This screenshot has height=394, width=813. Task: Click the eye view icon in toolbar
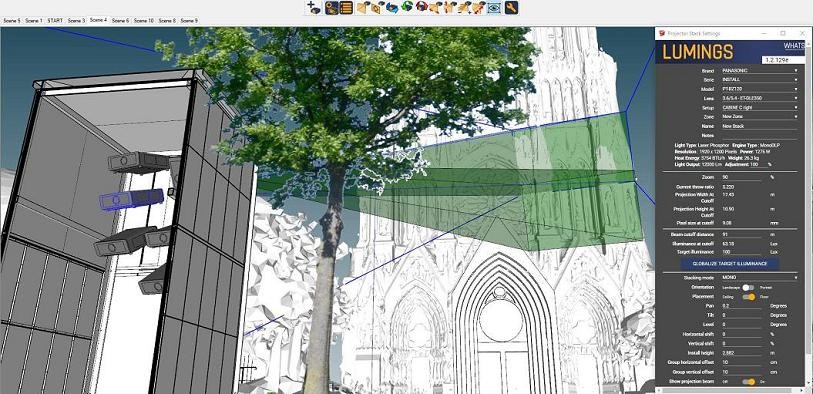(494, 7)
